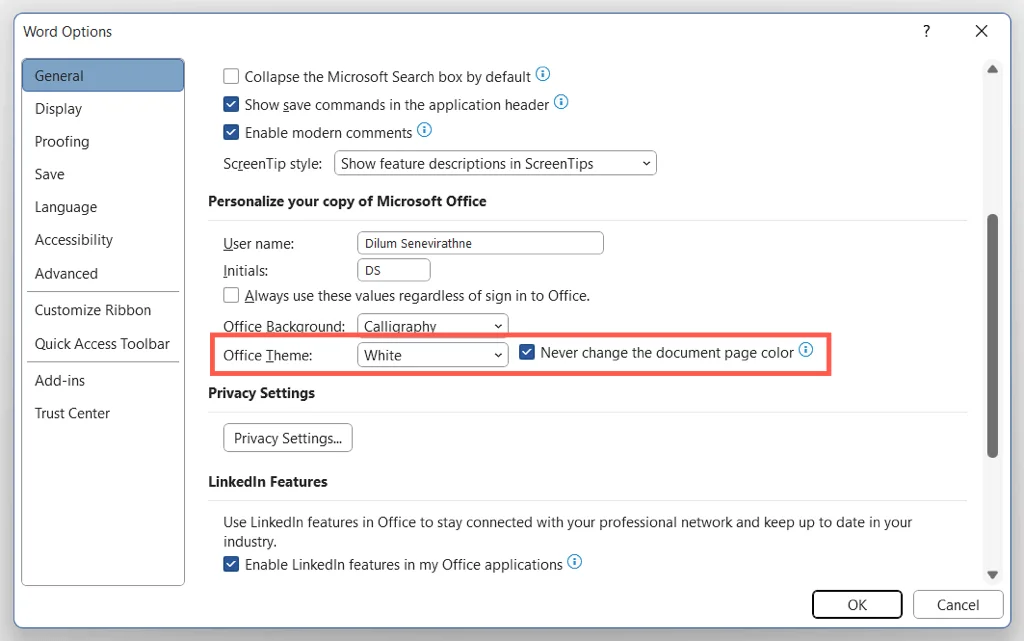Open the Office Background dropdown
This screenshot has height=641, width=1024.
pos(432,326)
